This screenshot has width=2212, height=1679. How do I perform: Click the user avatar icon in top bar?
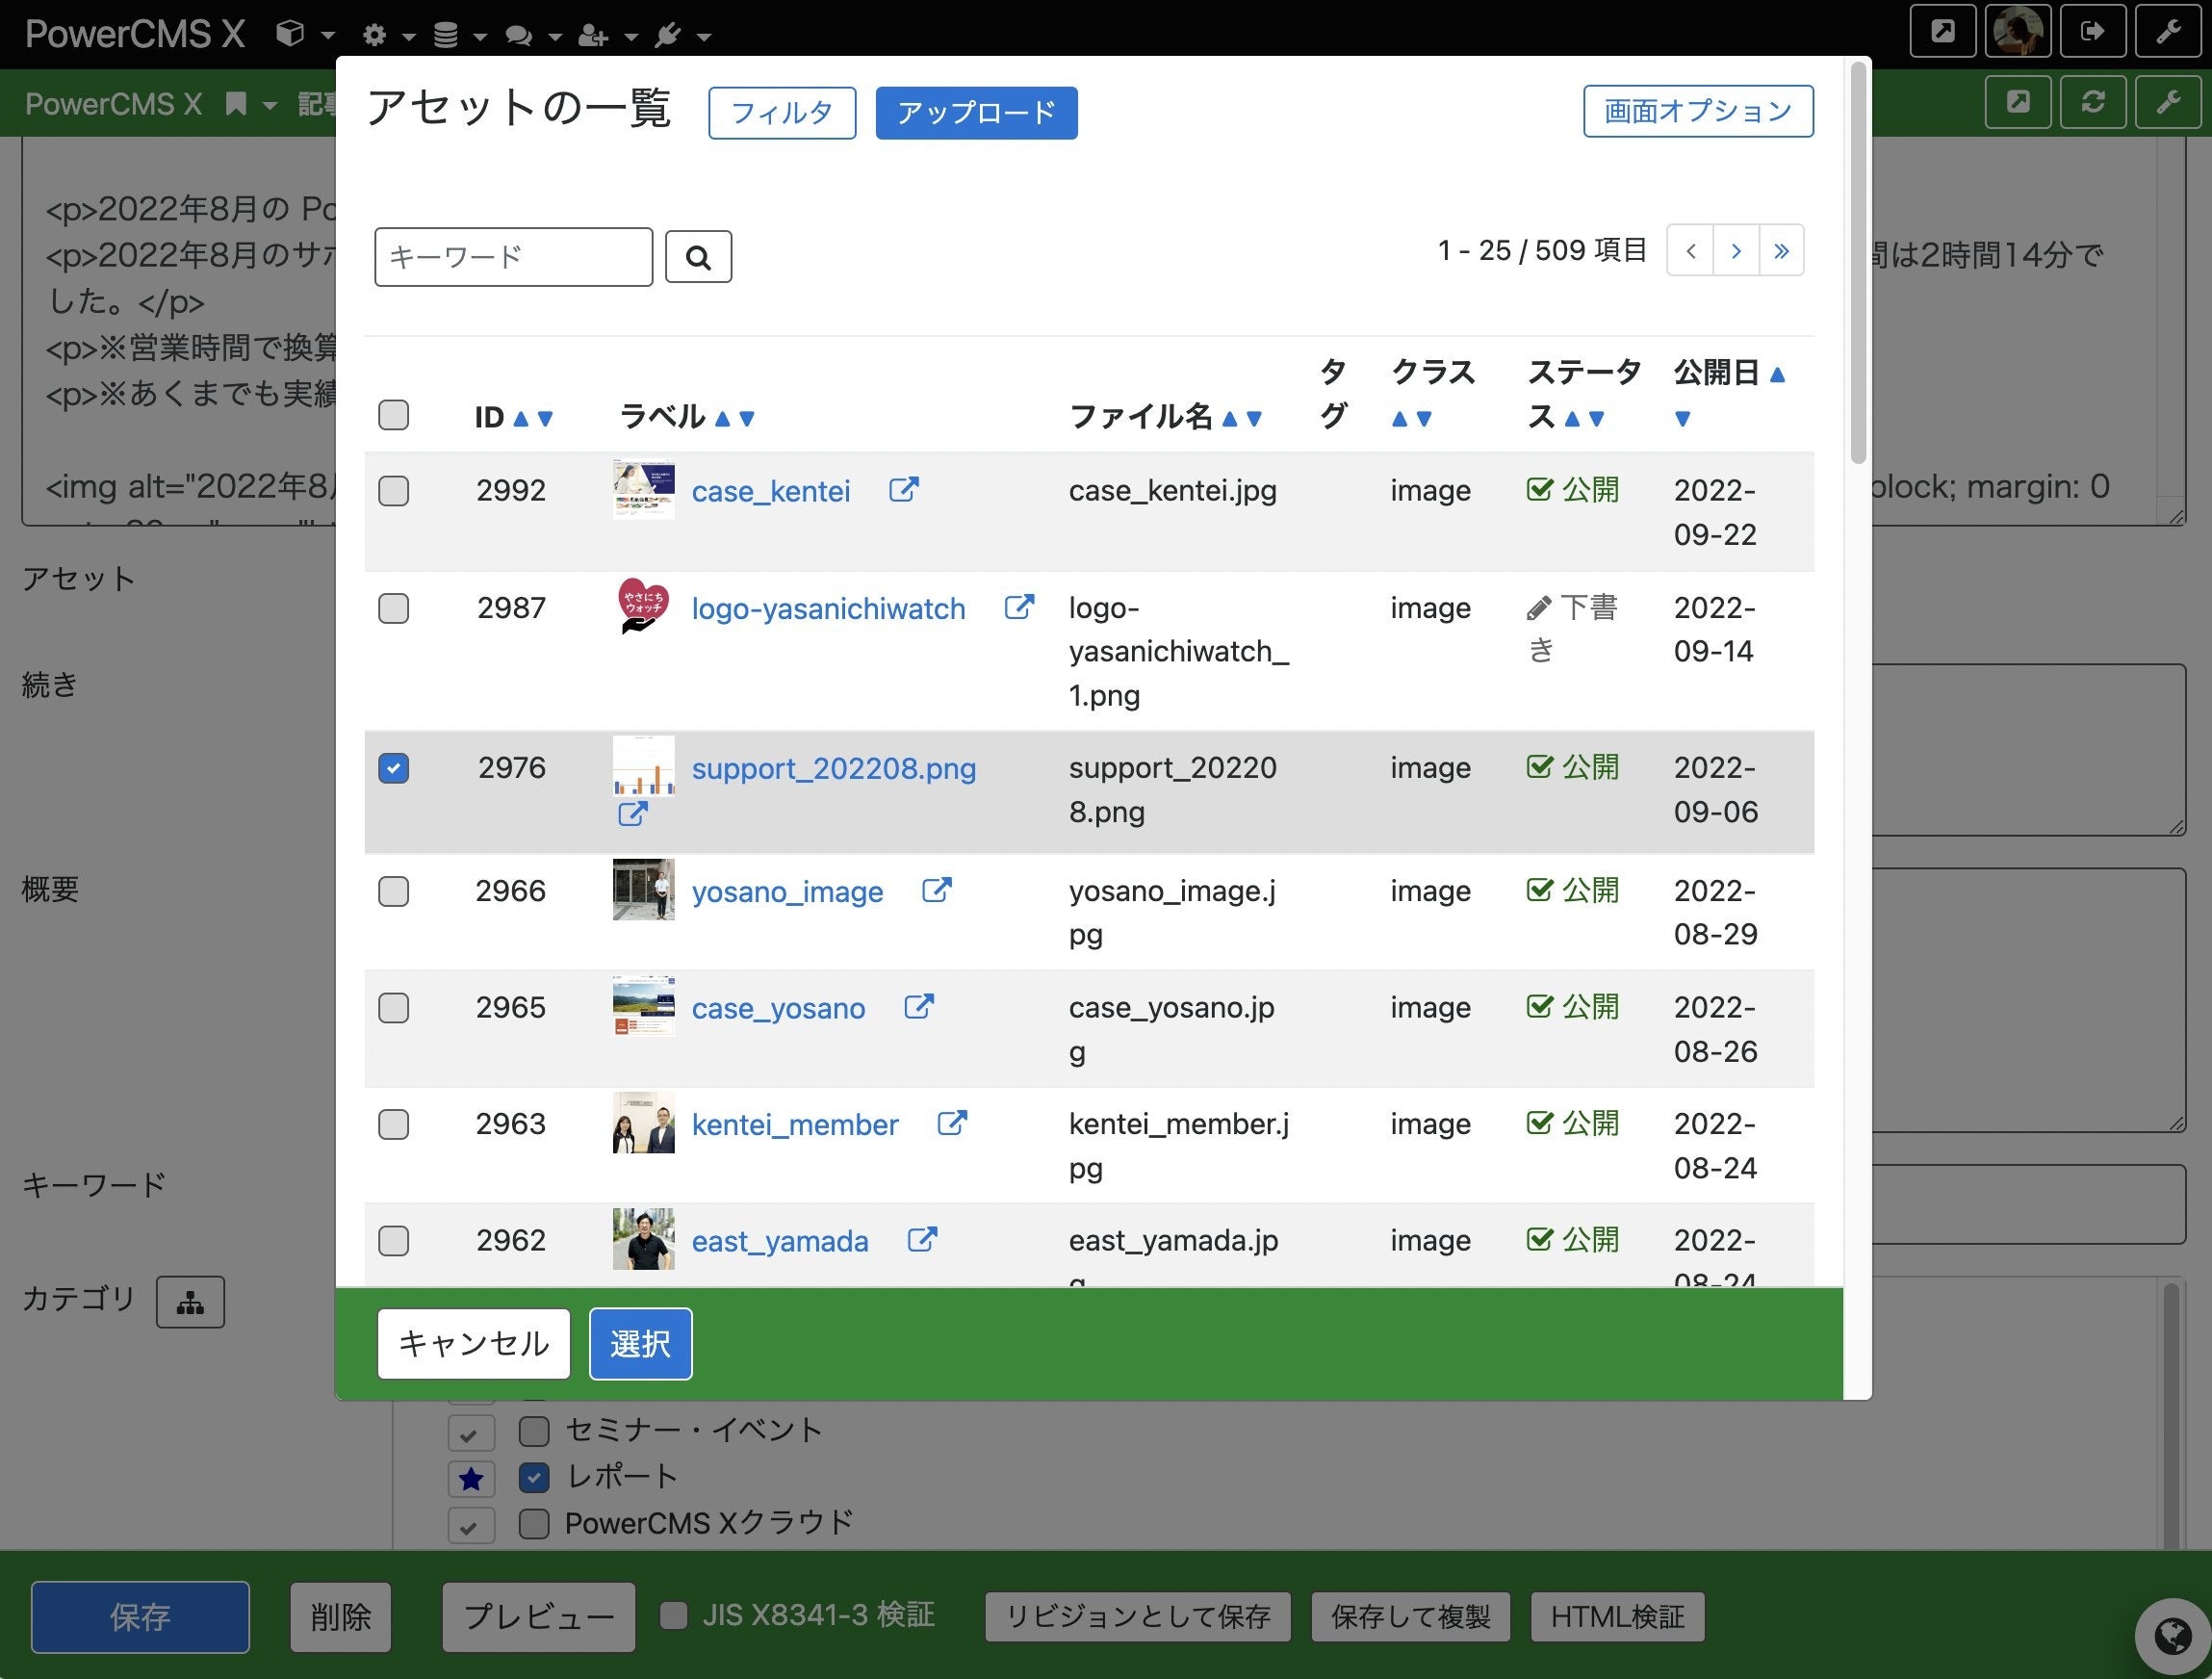2019,31
